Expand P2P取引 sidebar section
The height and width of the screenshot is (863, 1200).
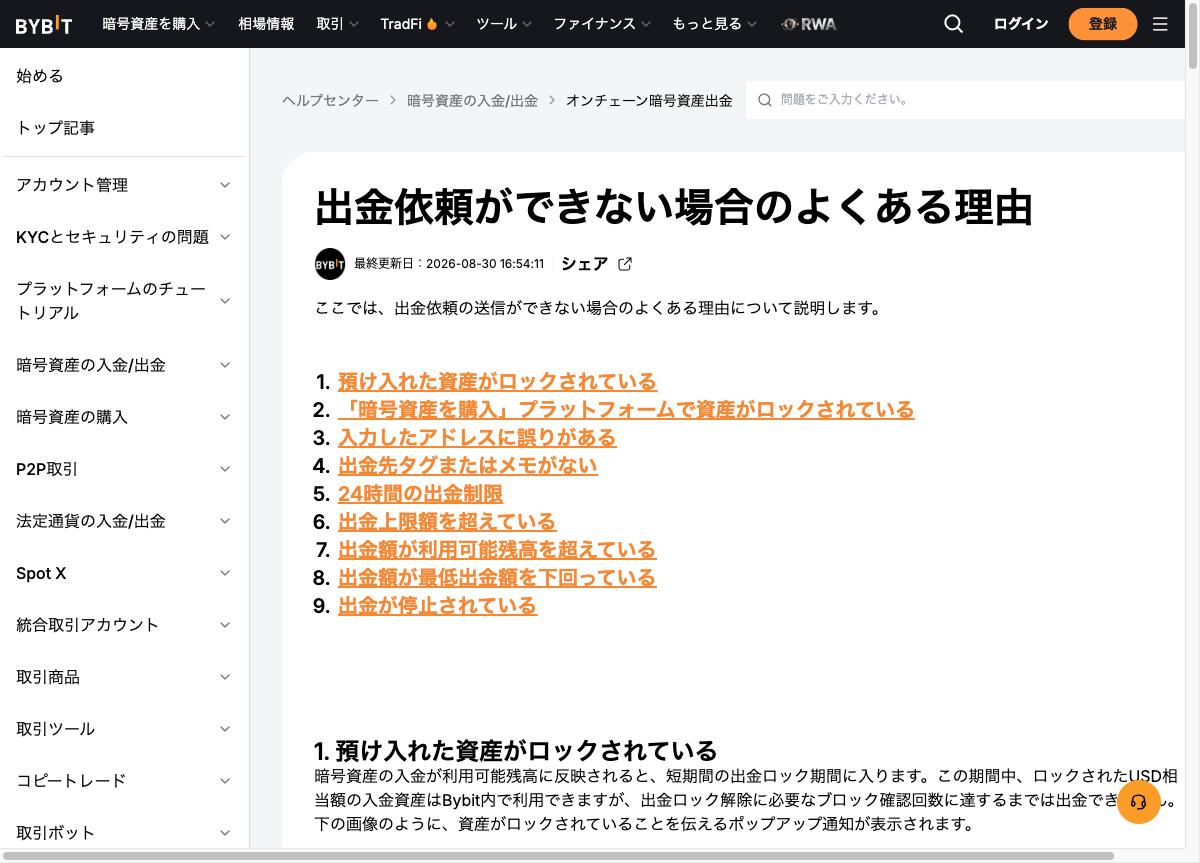pos(124,469)
